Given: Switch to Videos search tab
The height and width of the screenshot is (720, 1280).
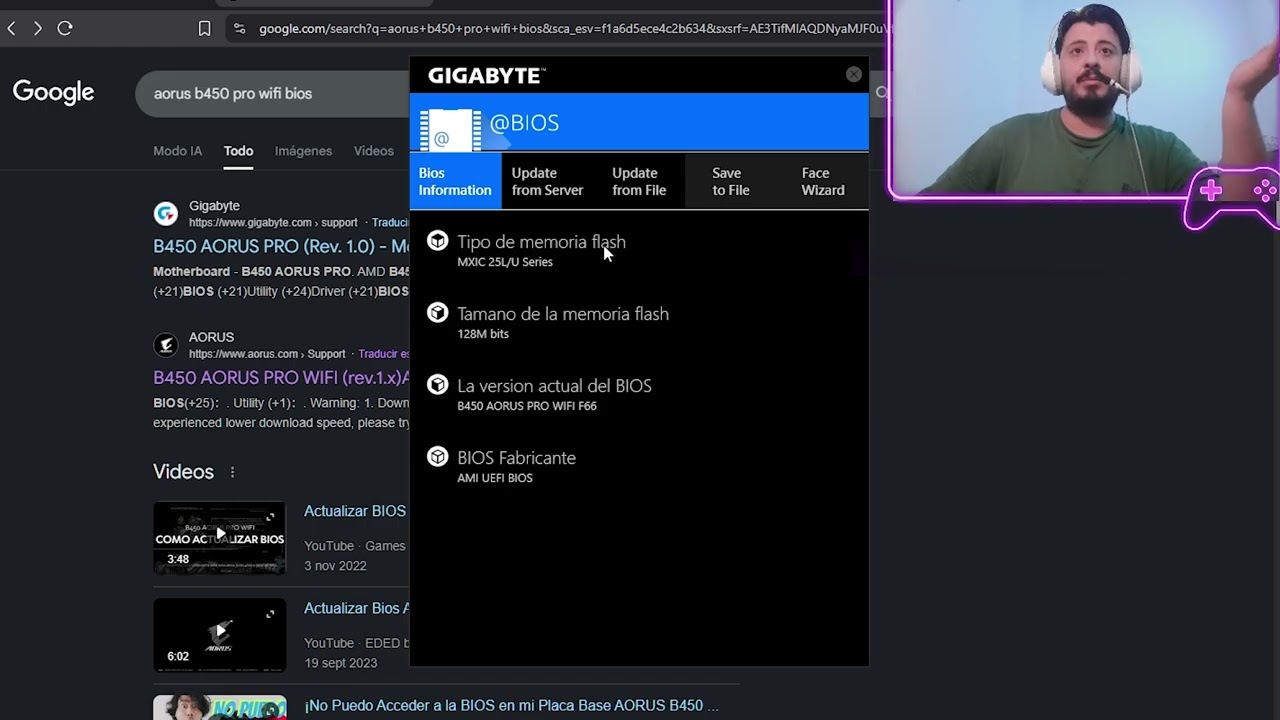Looking at the screenshot, I should [x=373, y=151].
